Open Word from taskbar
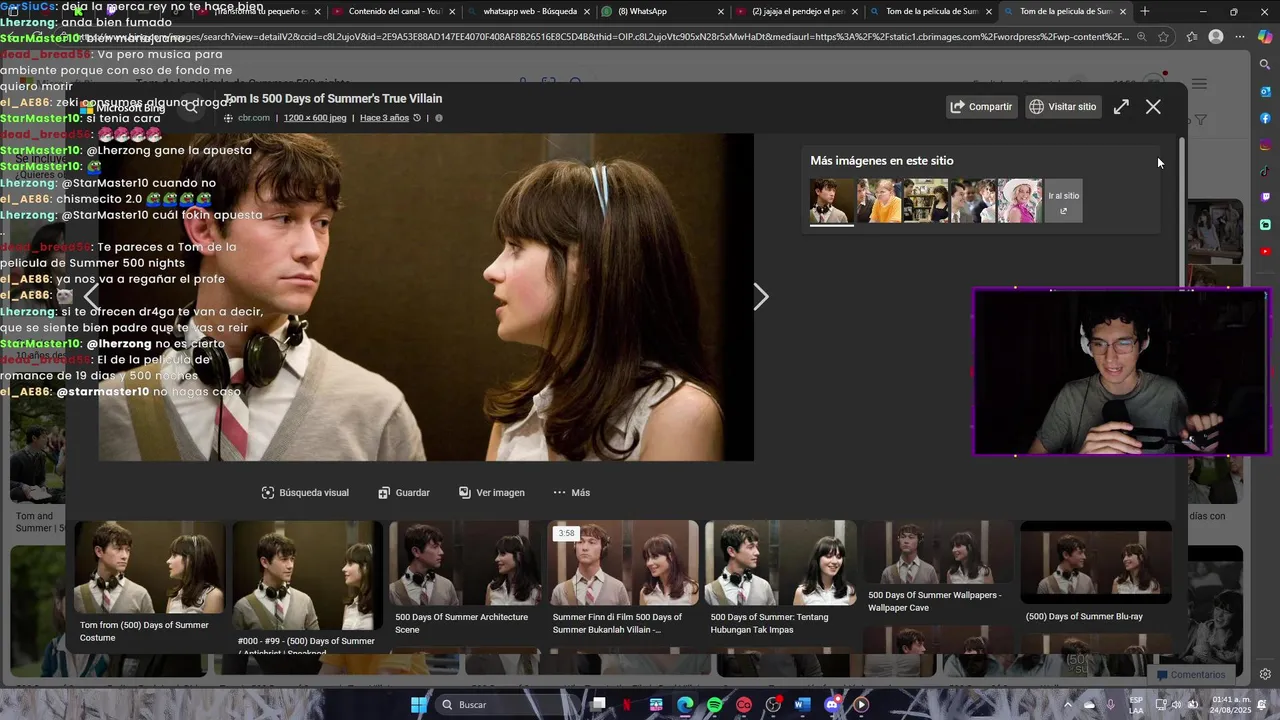Viewport: 1280px width, 720px height. coord(802,705)
